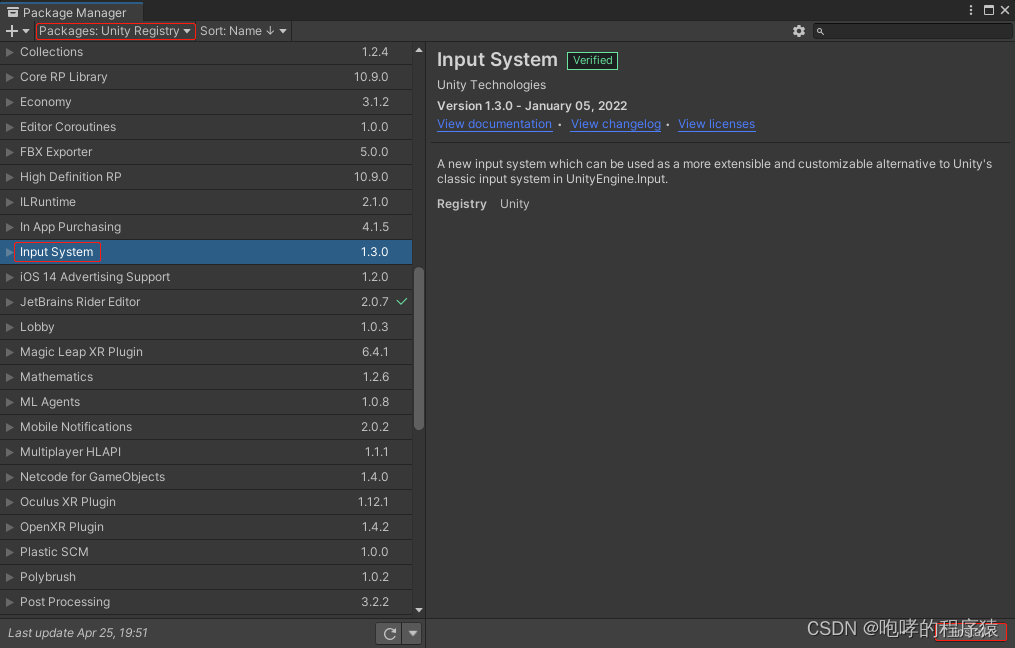Open the Packages: Unity Registry dropdown
The width and height of the screenshot is (1015, 648).
point(115,31)
